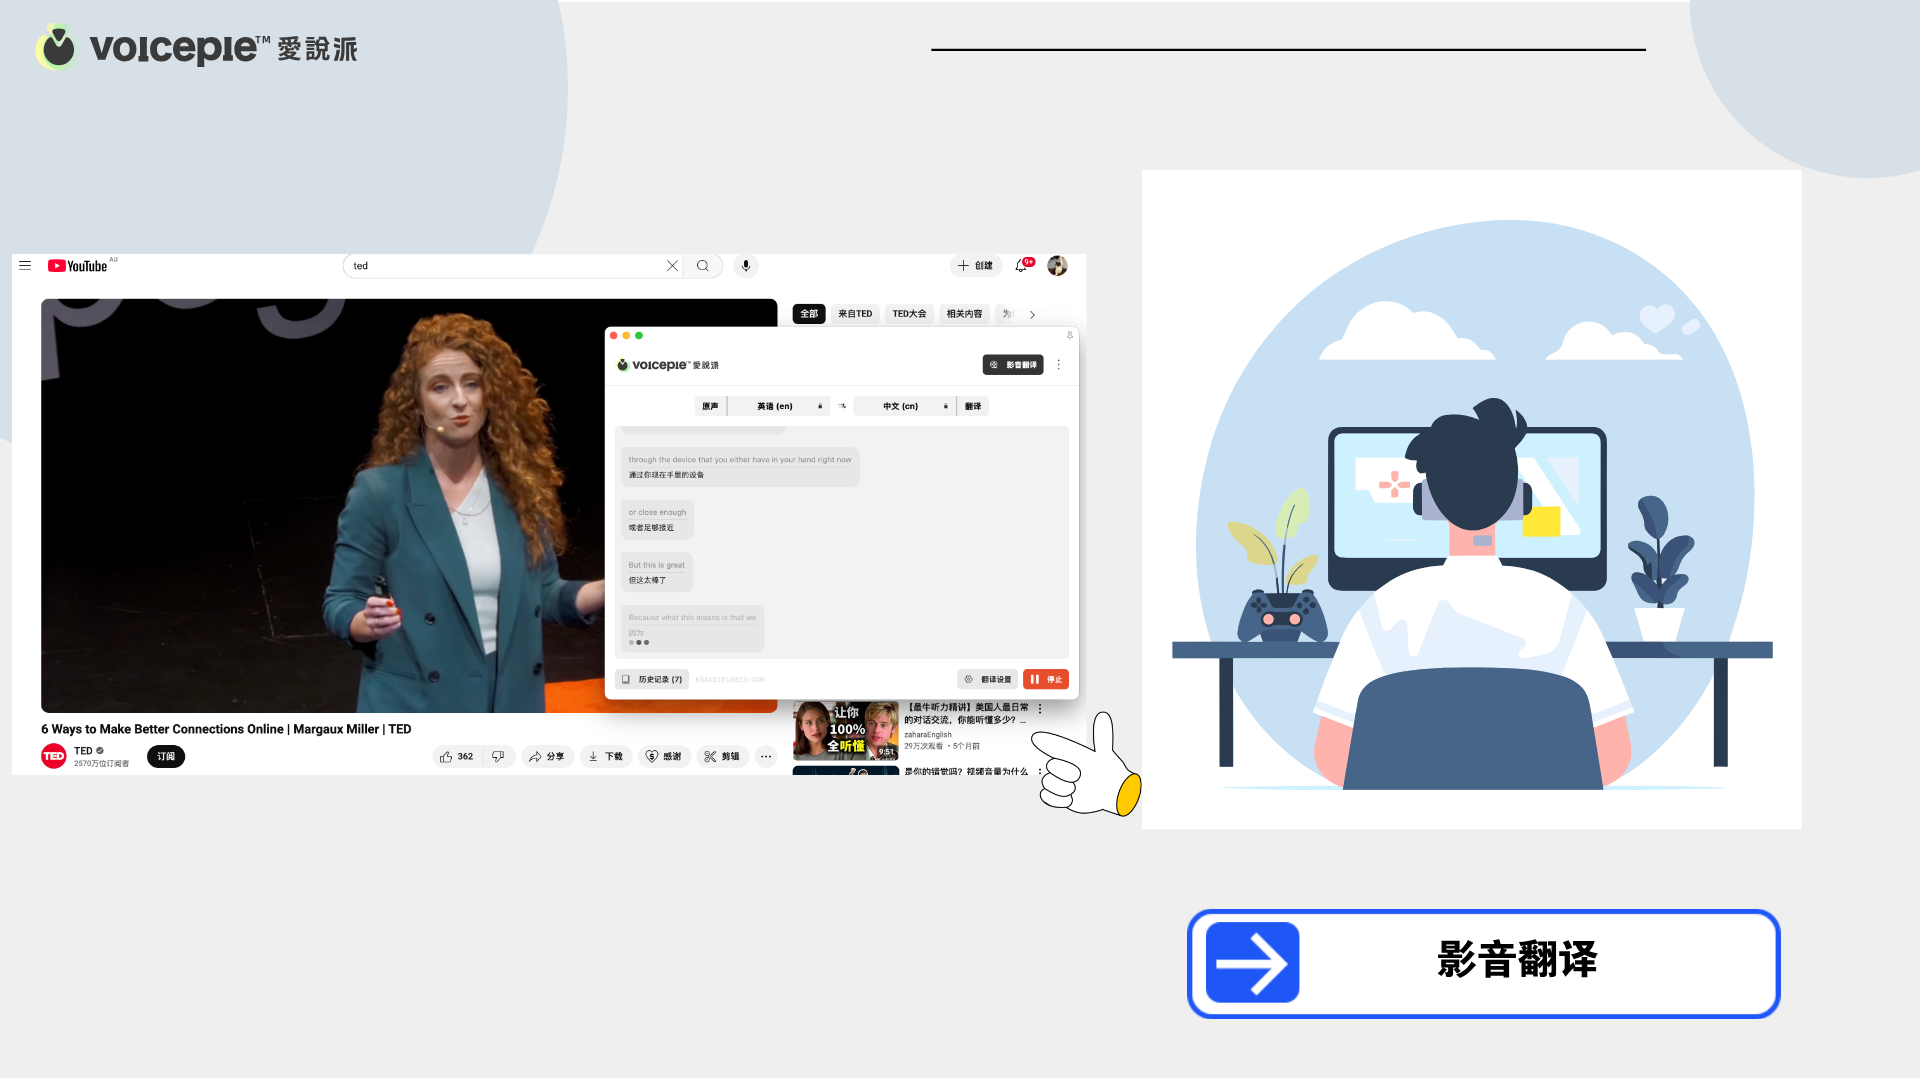Screen dimensions: 1920x1080
Task: Swap languages using the arrow icon
Action: [842, 406]
